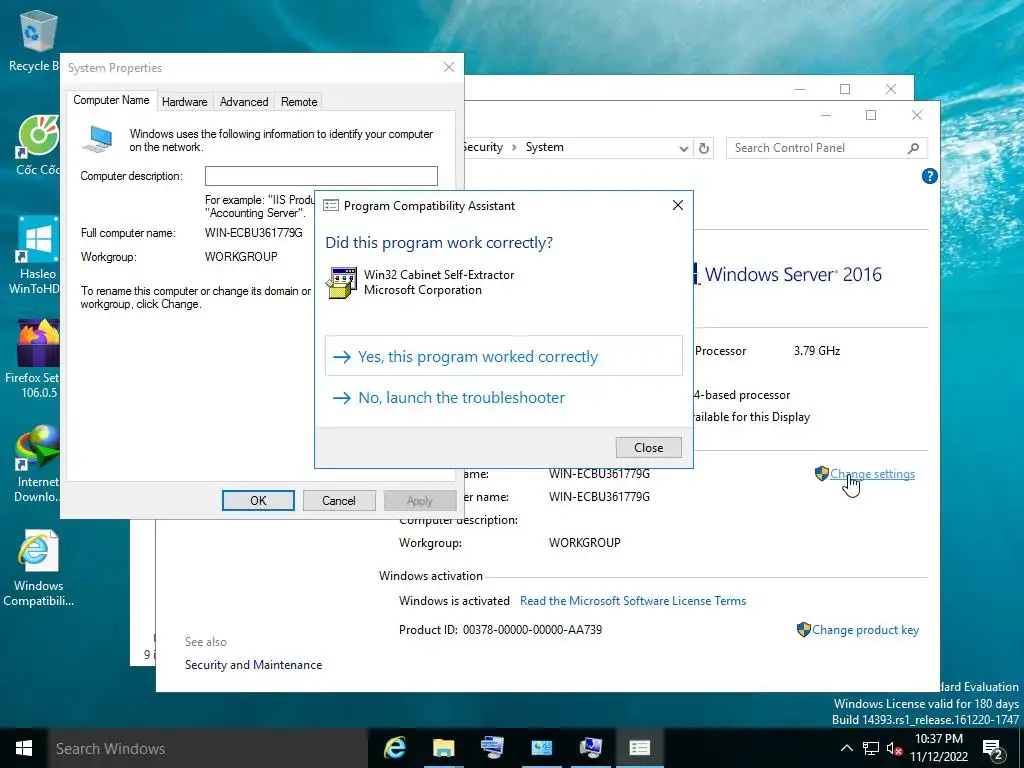1024x768 pixels.
Task: Open Security and Maintenance link
Action: click(253, 665)
